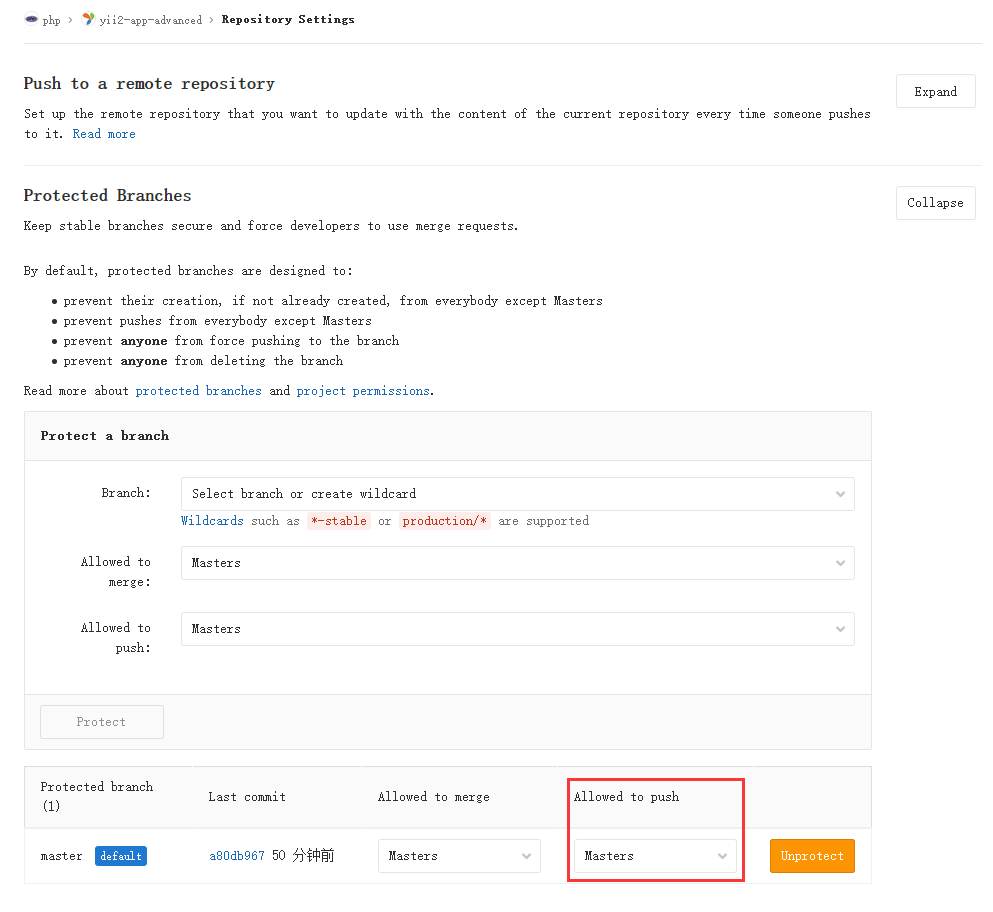Click the orange Unprotect button
993x912 pixels.
coord(812,856)
